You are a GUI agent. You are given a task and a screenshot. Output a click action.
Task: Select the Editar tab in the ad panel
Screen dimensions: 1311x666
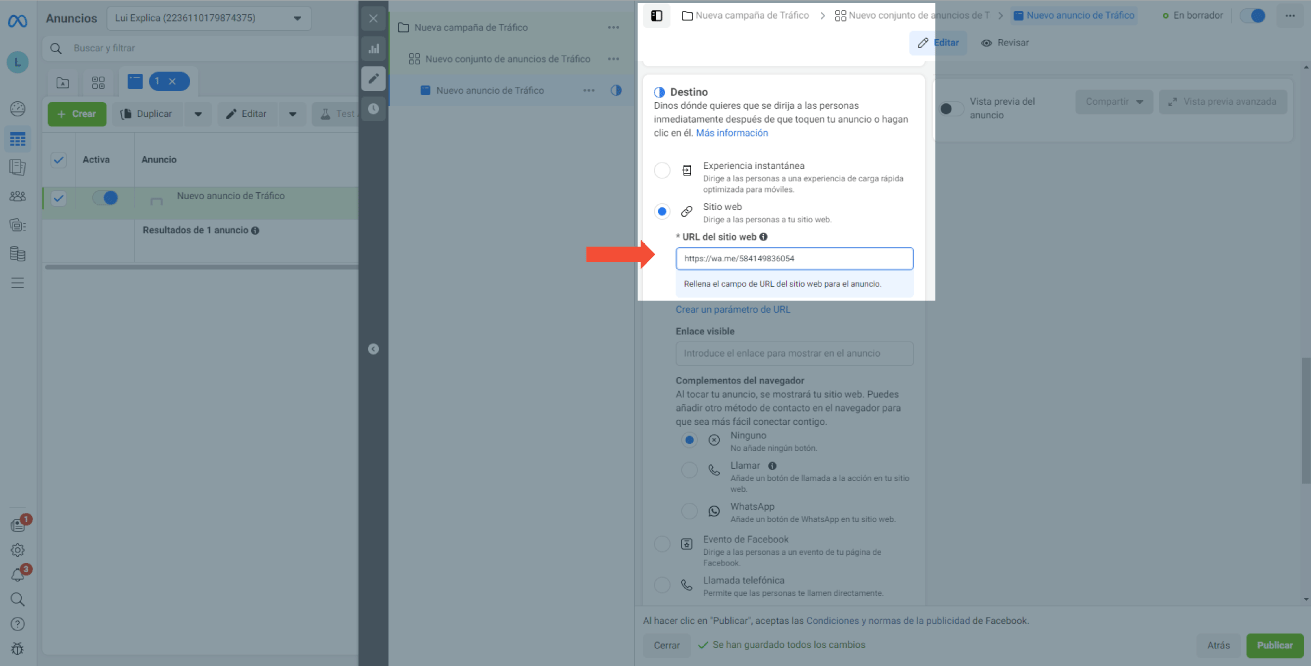coord(938,43)
